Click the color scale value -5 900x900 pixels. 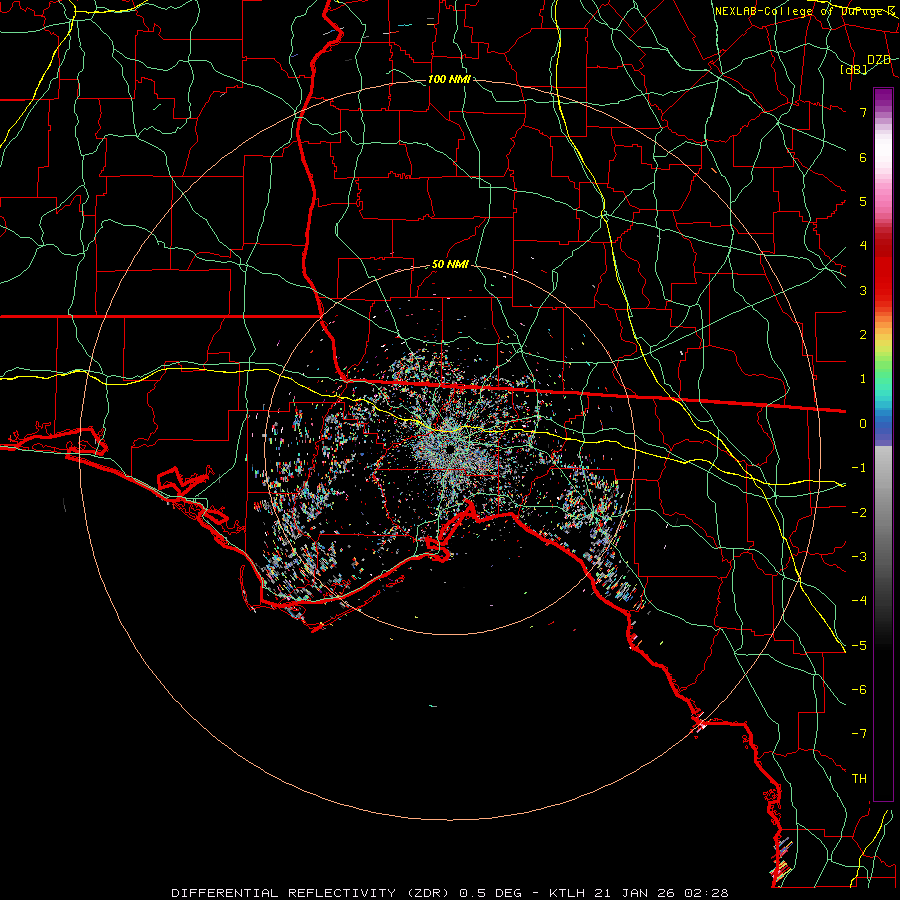tap(859, 646)
